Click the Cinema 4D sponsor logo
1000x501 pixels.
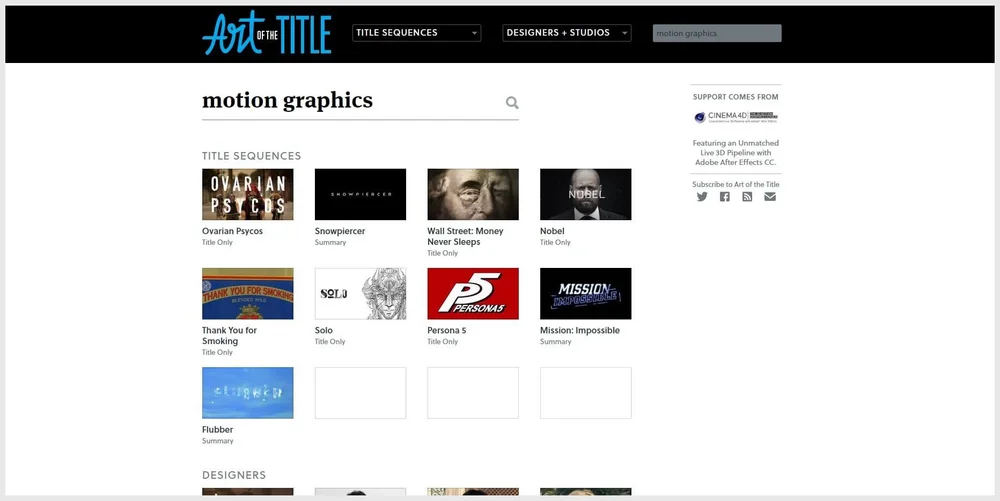point(736,117)
